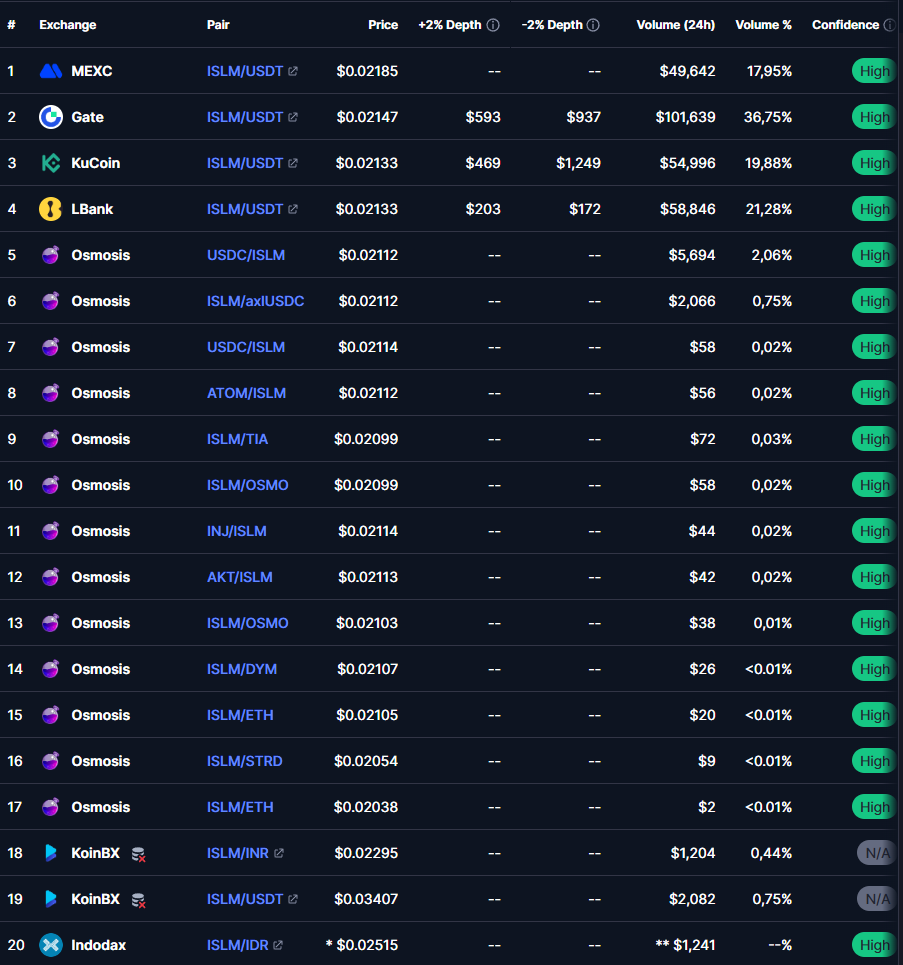Sort table by Pair column header
The image size is (903, 965).
(218, 25)
